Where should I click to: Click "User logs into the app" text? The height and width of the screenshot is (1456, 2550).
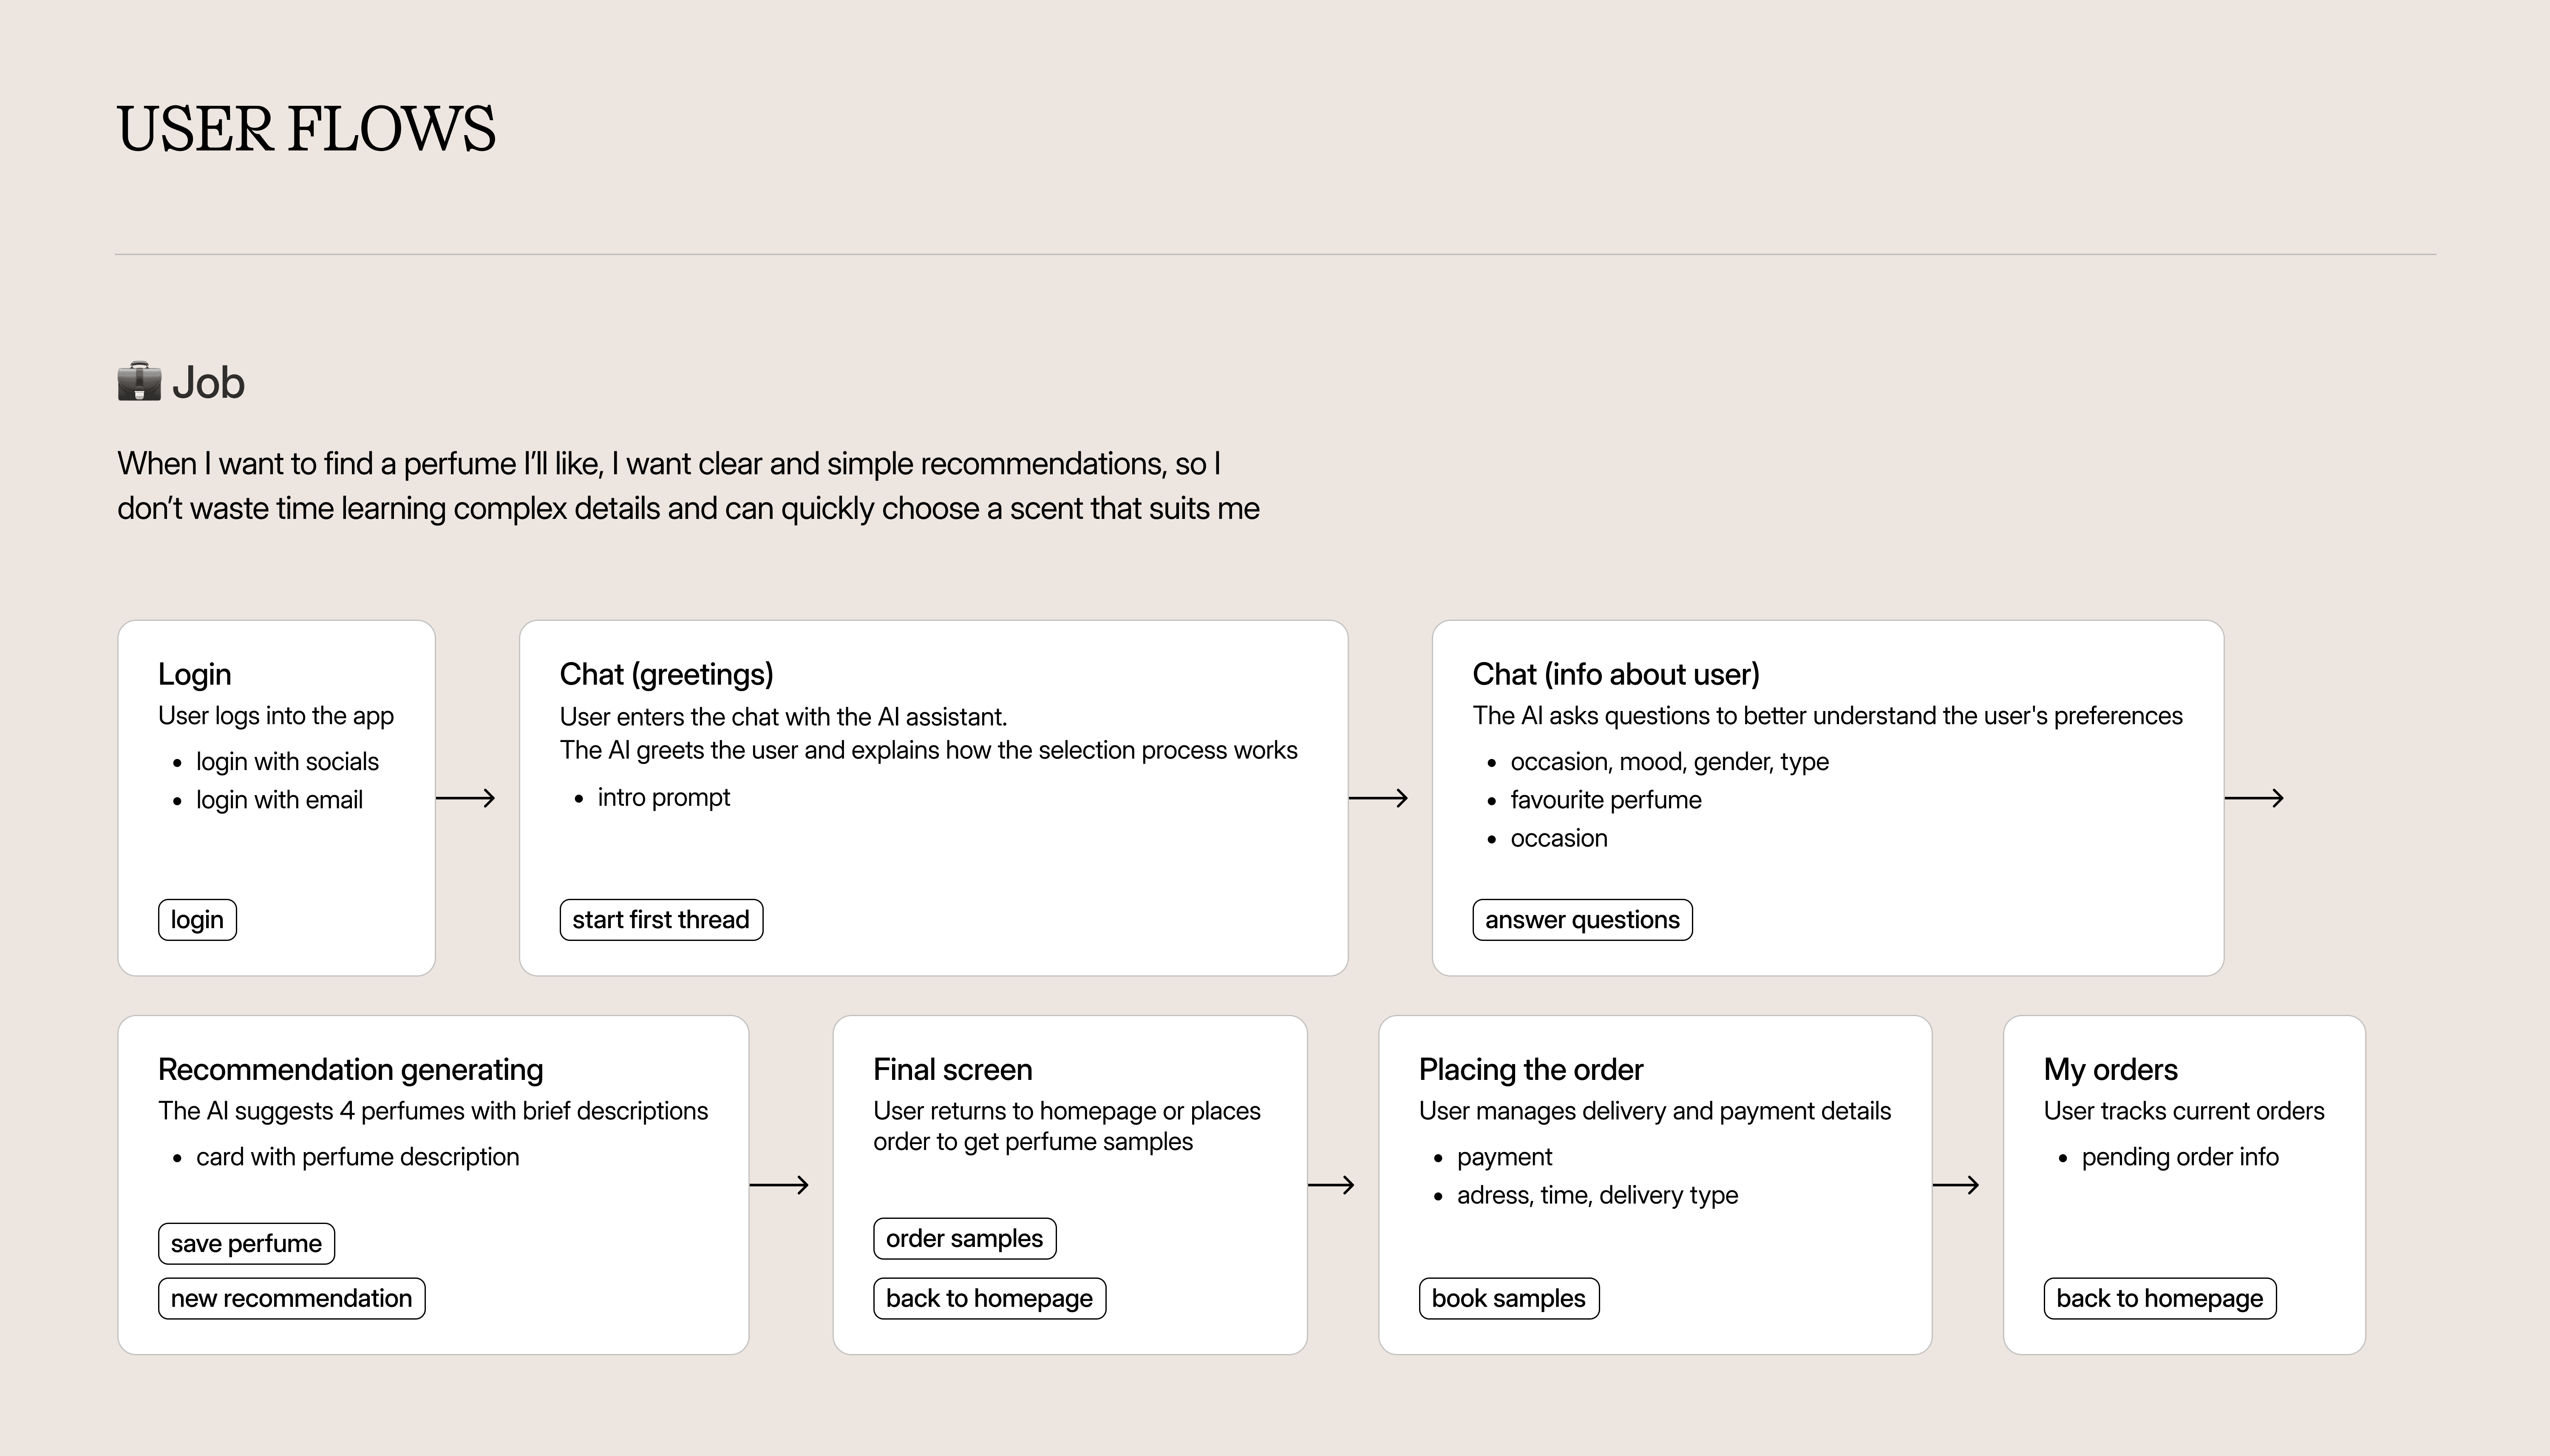pos(276,716)
